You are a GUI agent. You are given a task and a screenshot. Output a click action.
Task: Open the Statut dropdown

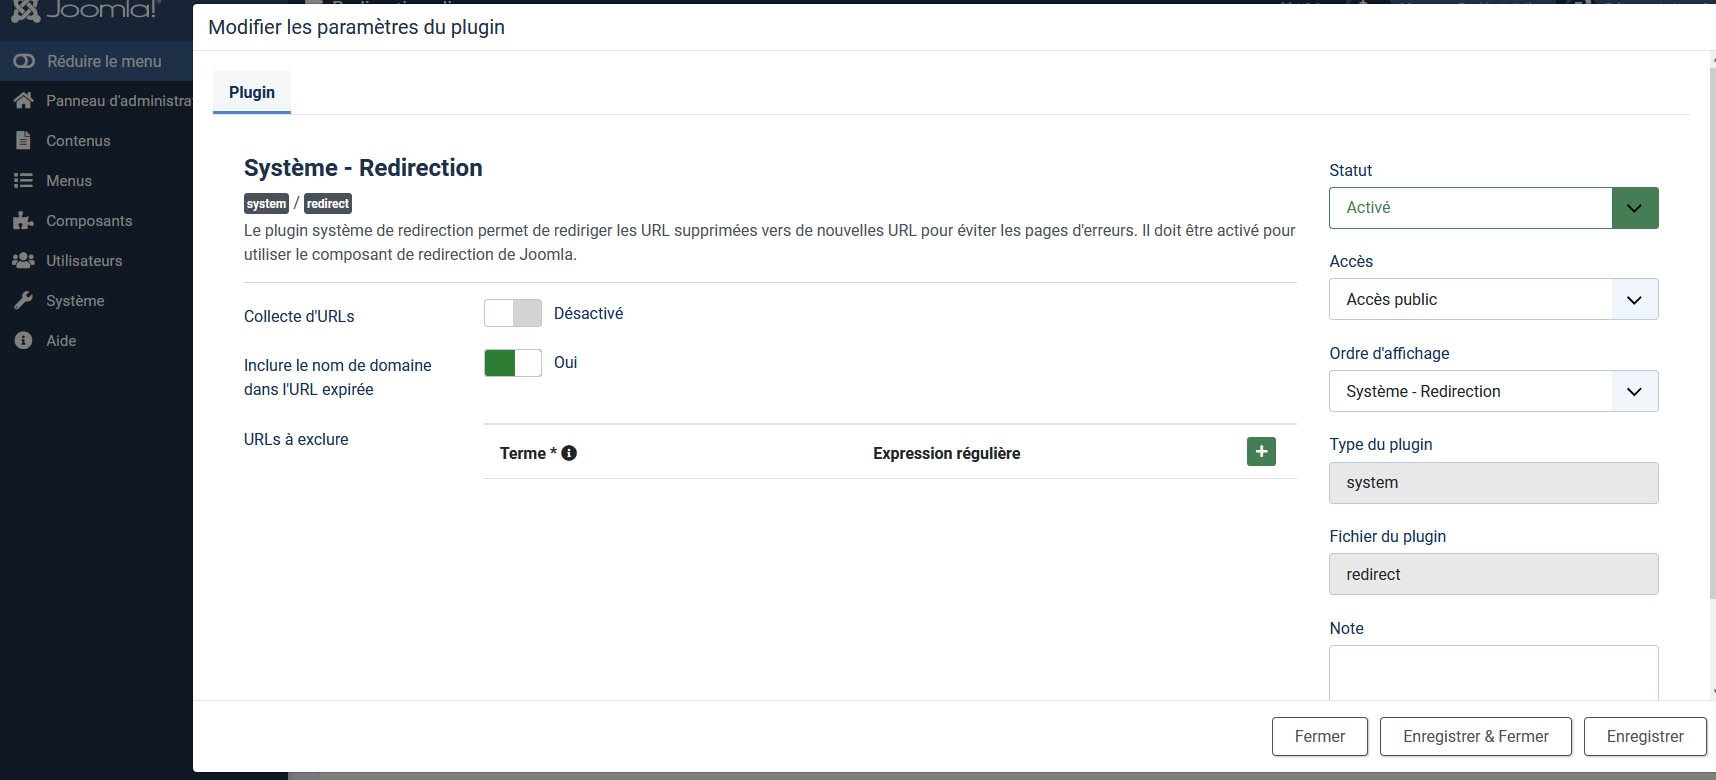1493,208
